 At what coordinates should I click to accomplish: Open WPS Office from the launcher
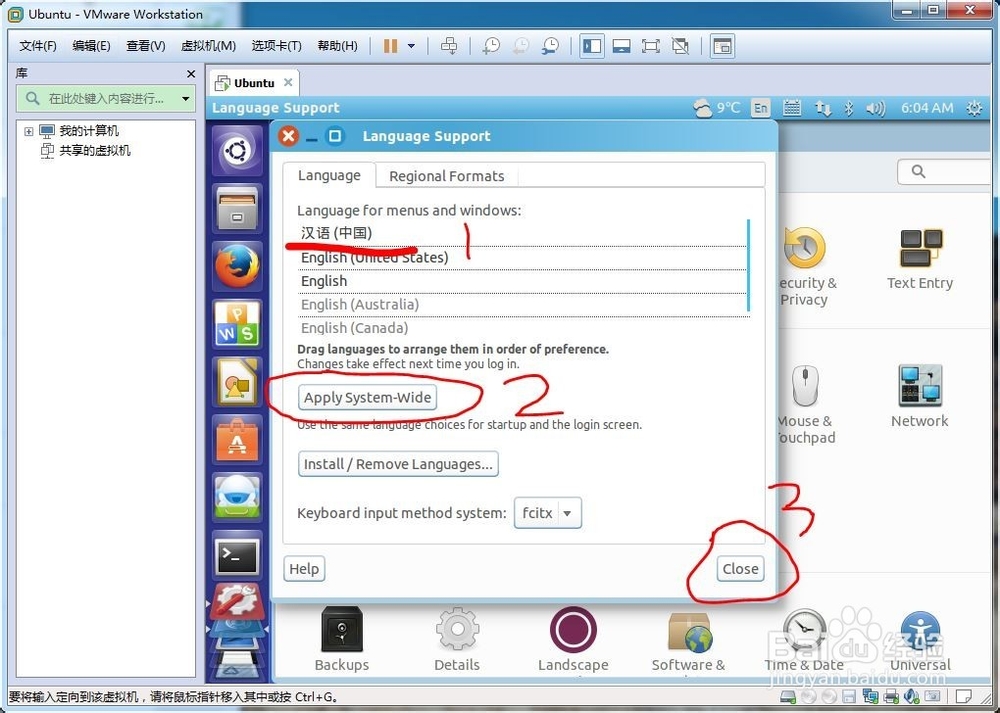[x=237, y=324]
